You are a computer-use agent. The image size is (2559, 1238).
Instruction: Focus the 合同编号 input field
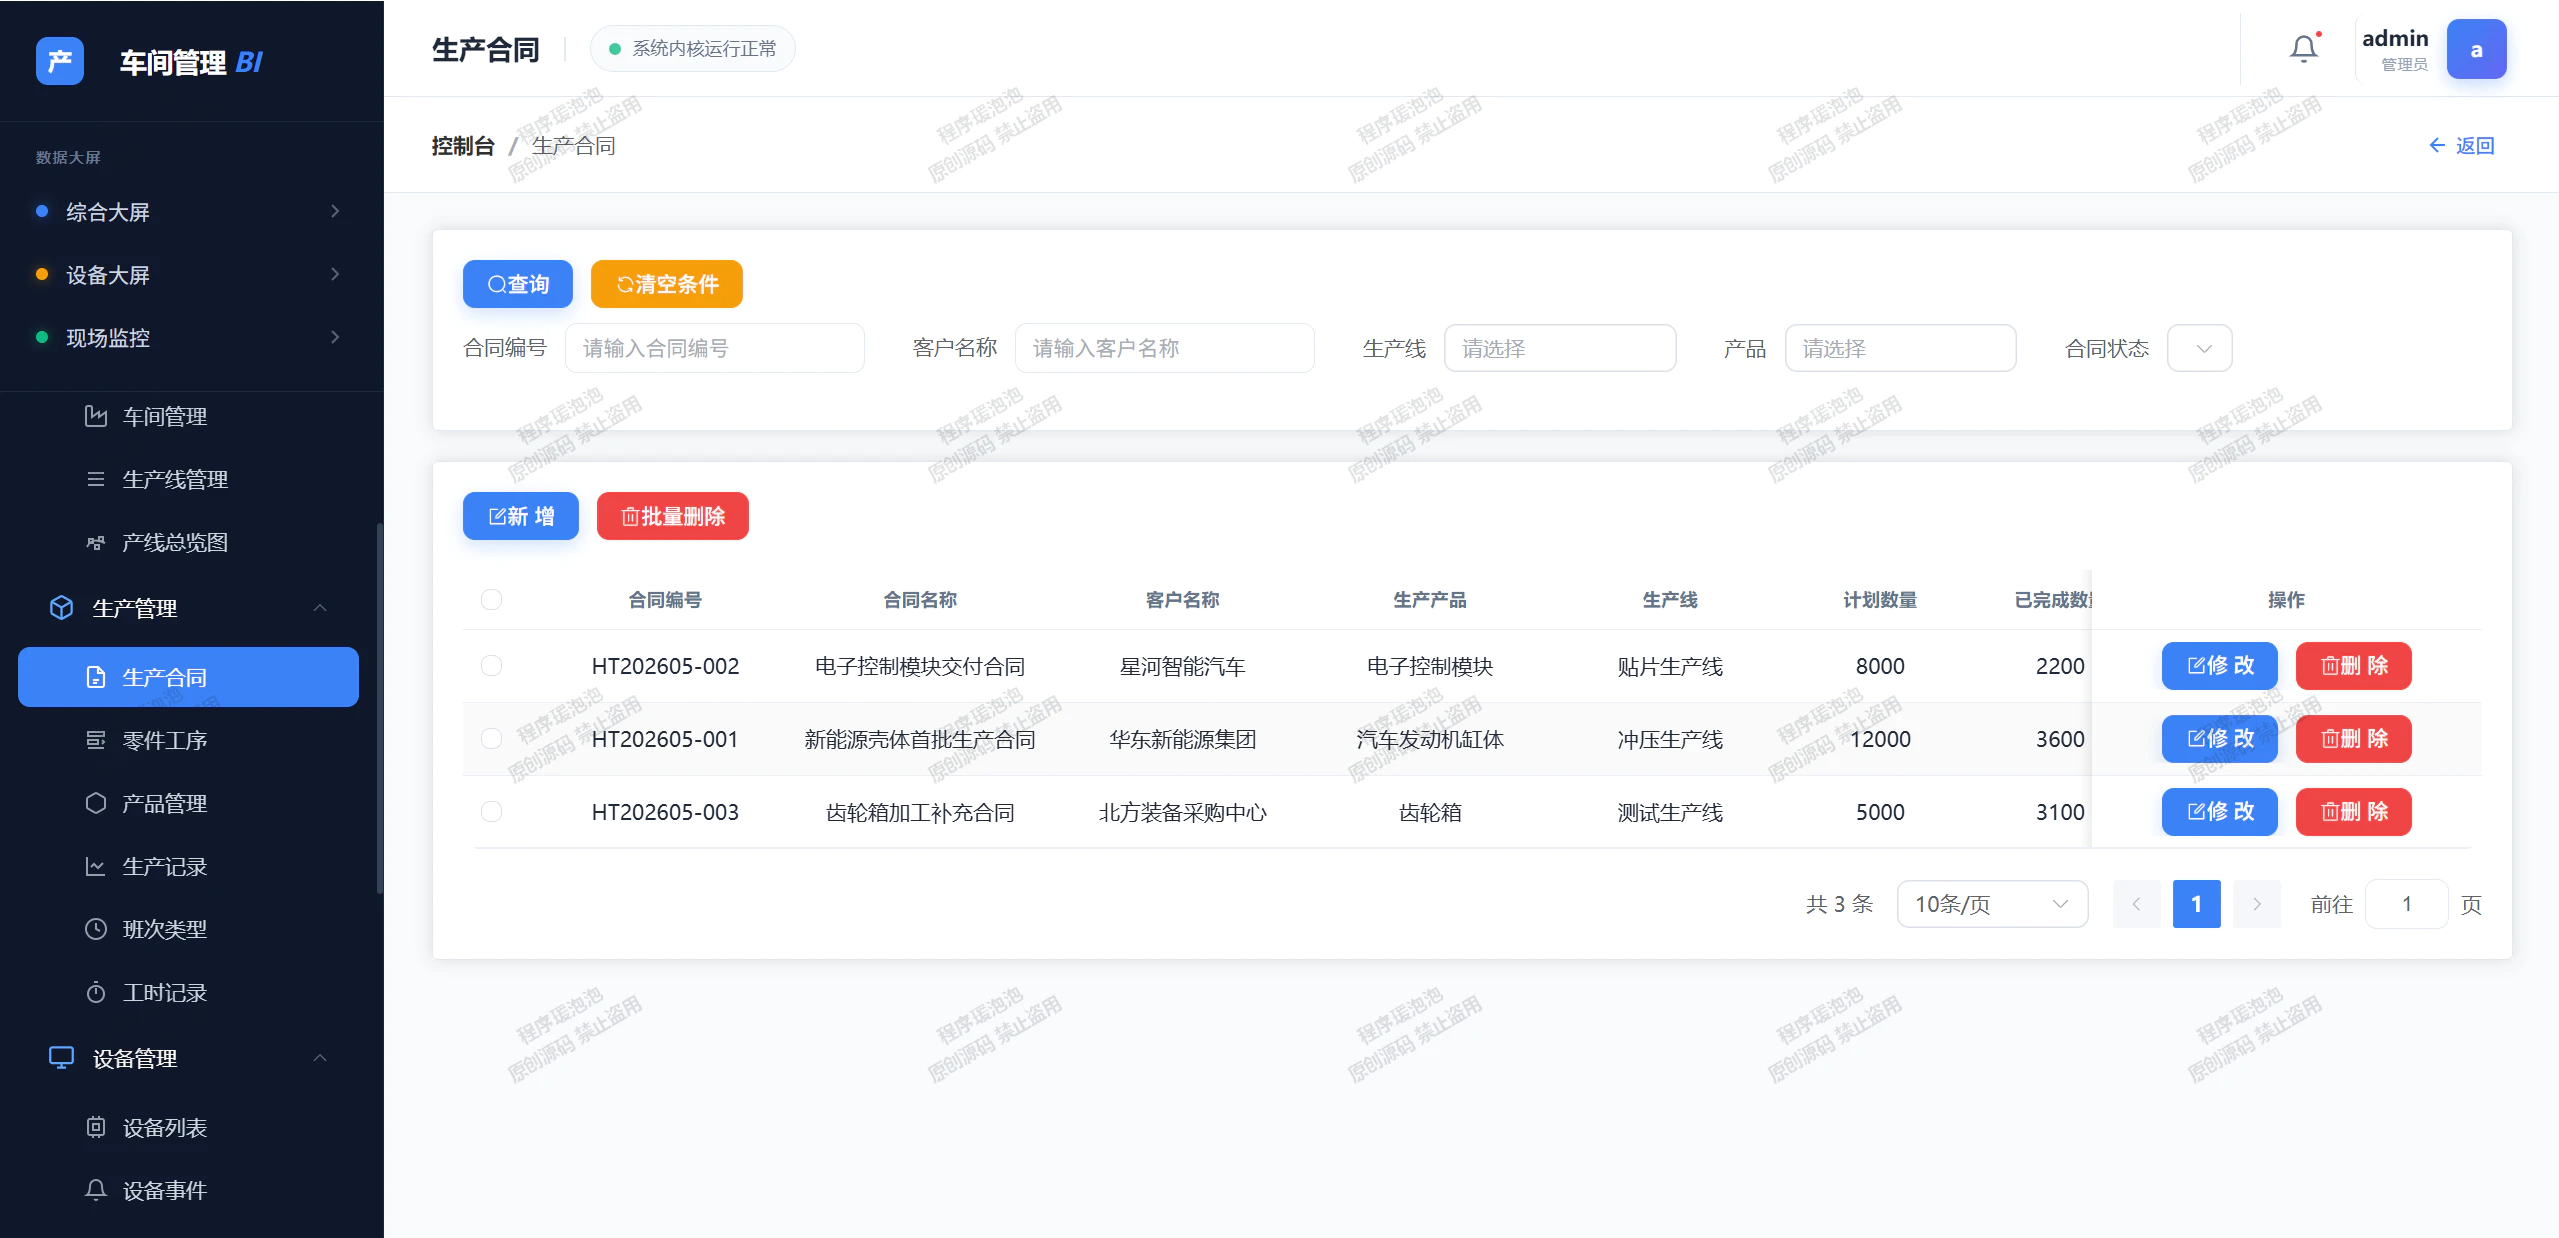pos(715,348)
